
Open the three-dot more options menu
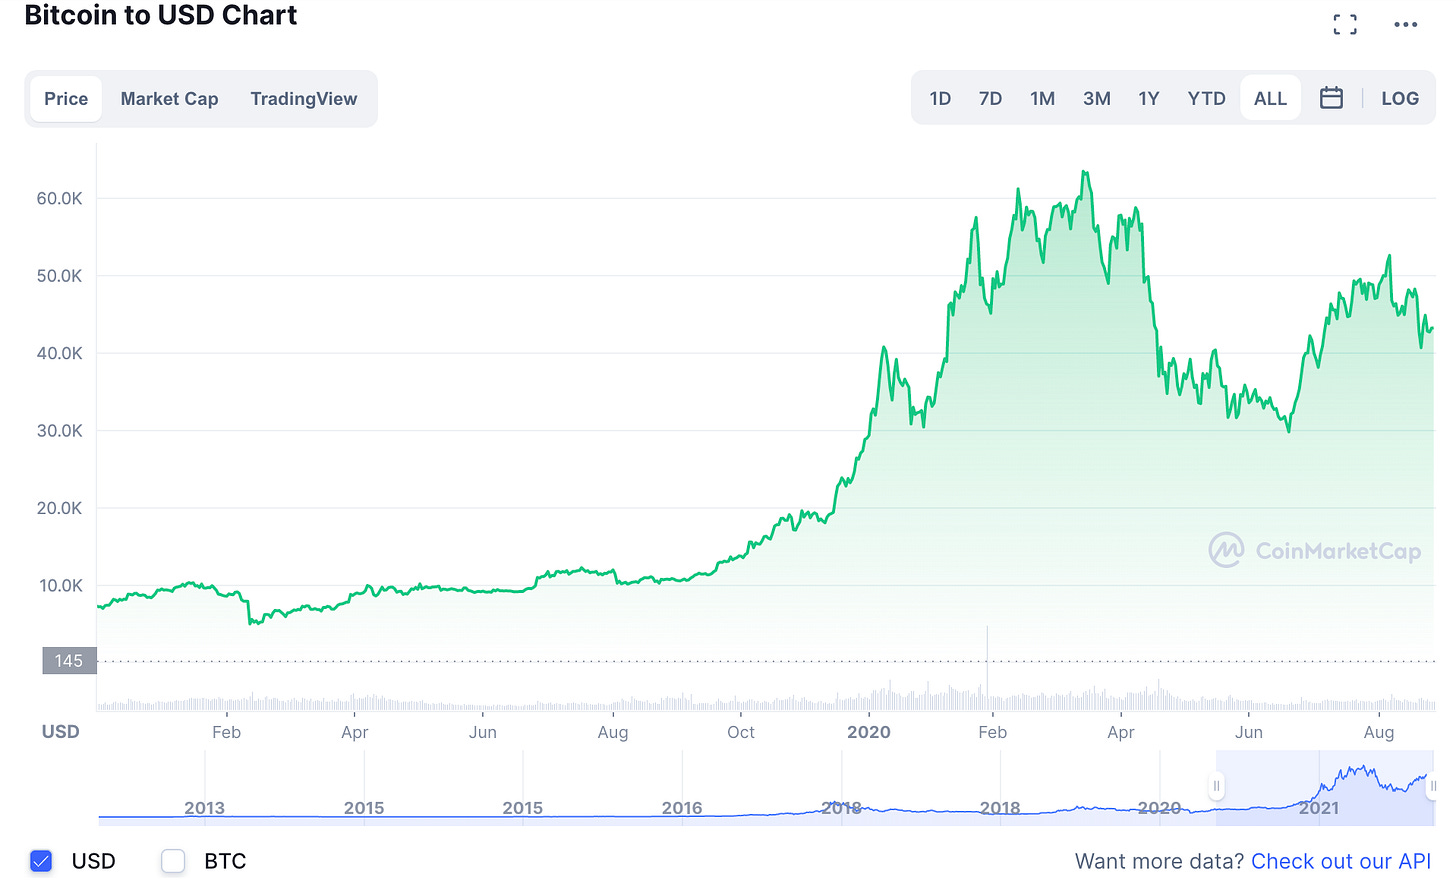[1406, 25]
